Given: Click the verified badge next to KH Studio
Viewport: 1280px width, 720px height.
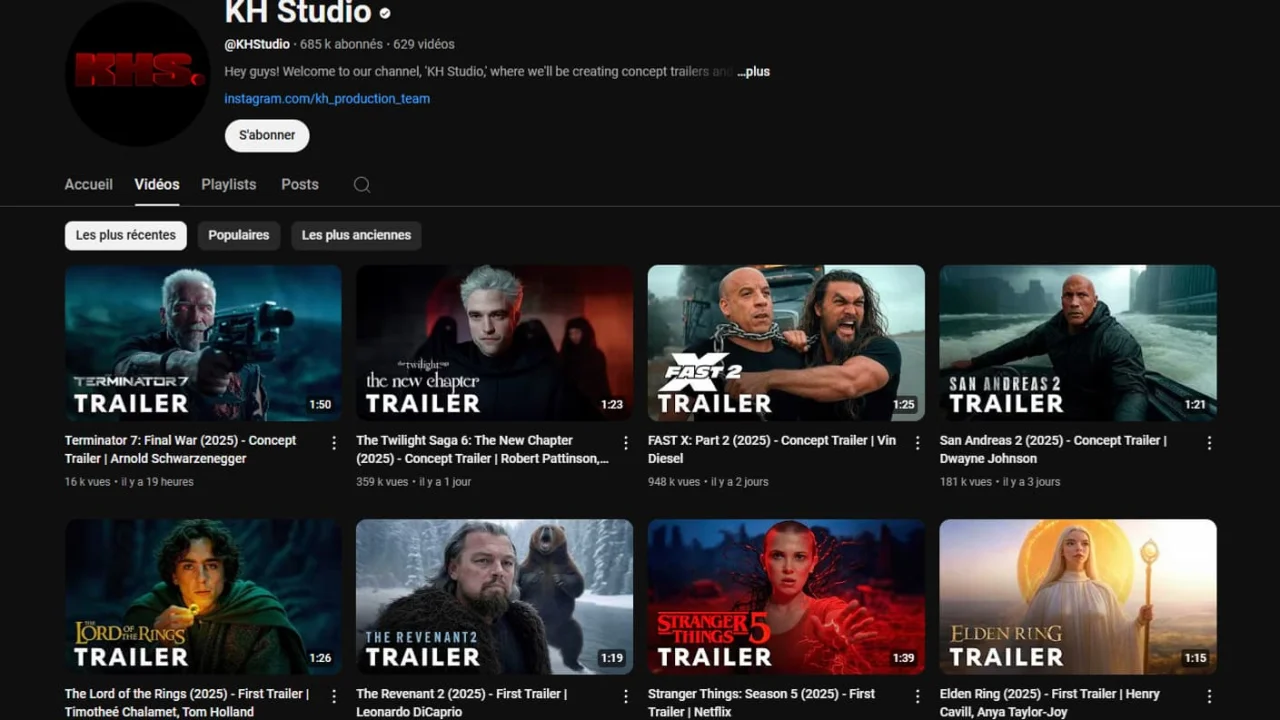Looking at the screenshot, I should pos(384,14).
